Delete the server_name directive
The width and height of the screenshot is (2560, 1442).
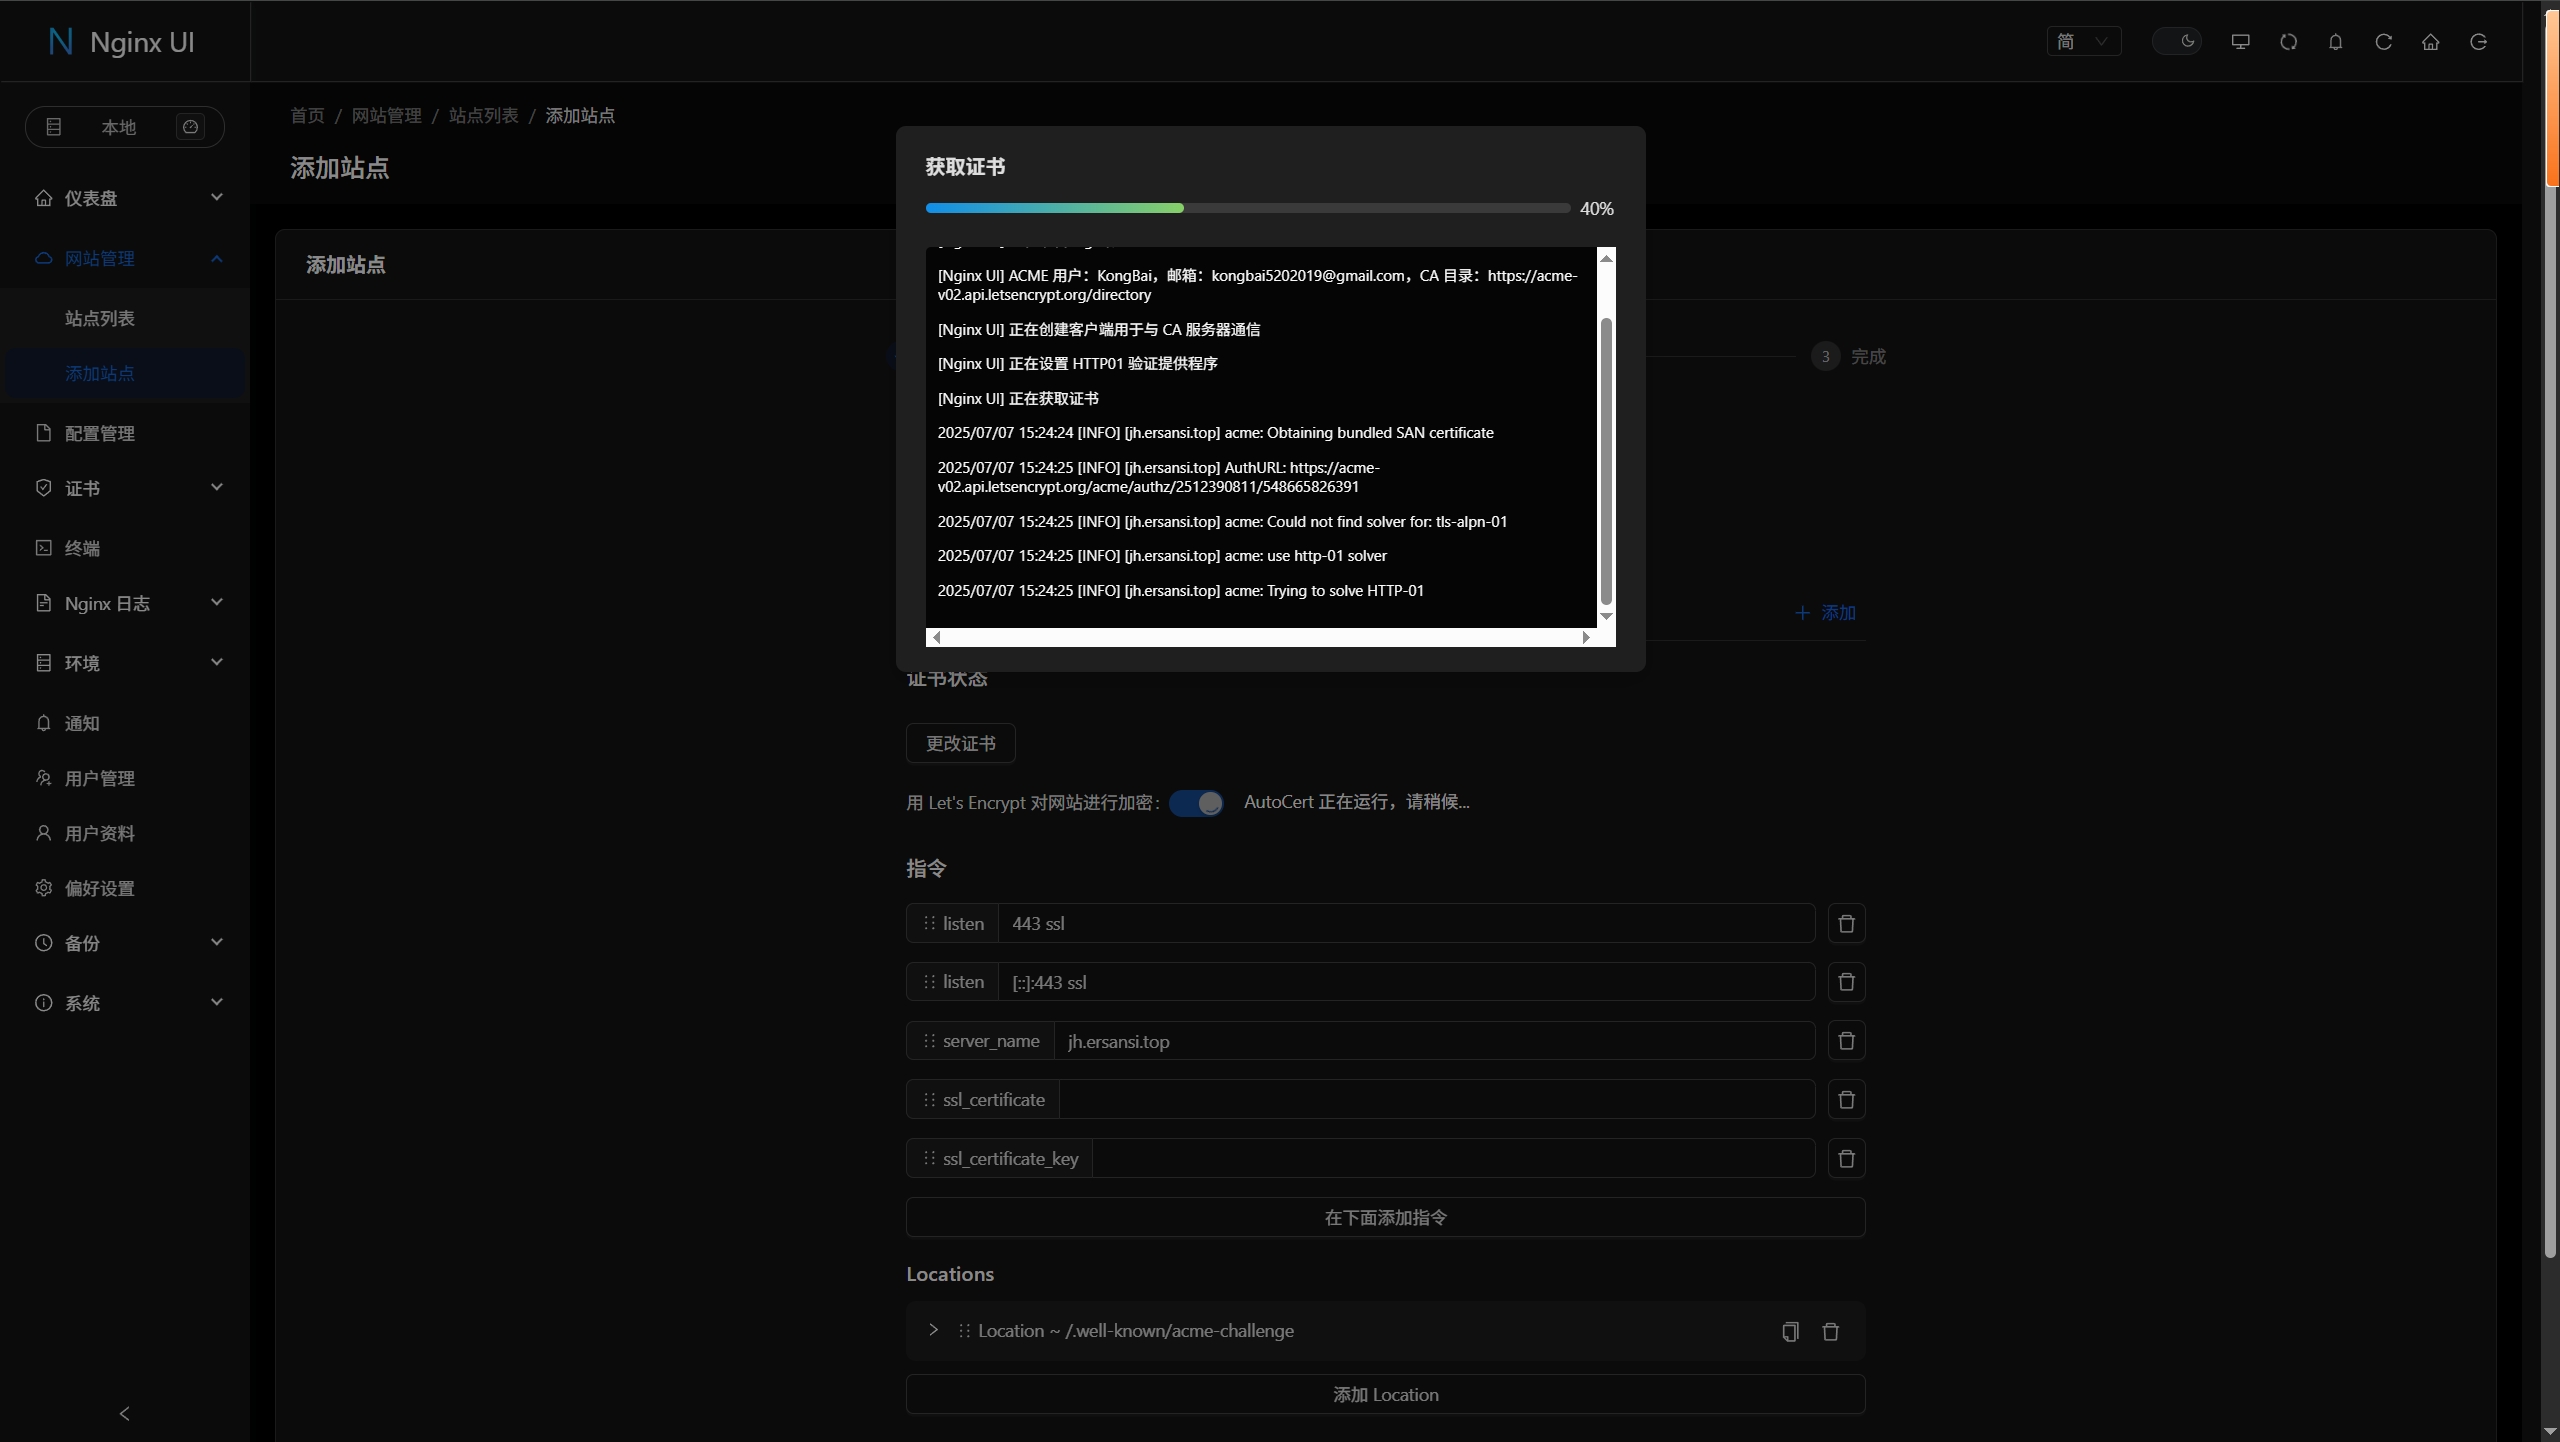pyautogui.click(x=1846, y=1041)
